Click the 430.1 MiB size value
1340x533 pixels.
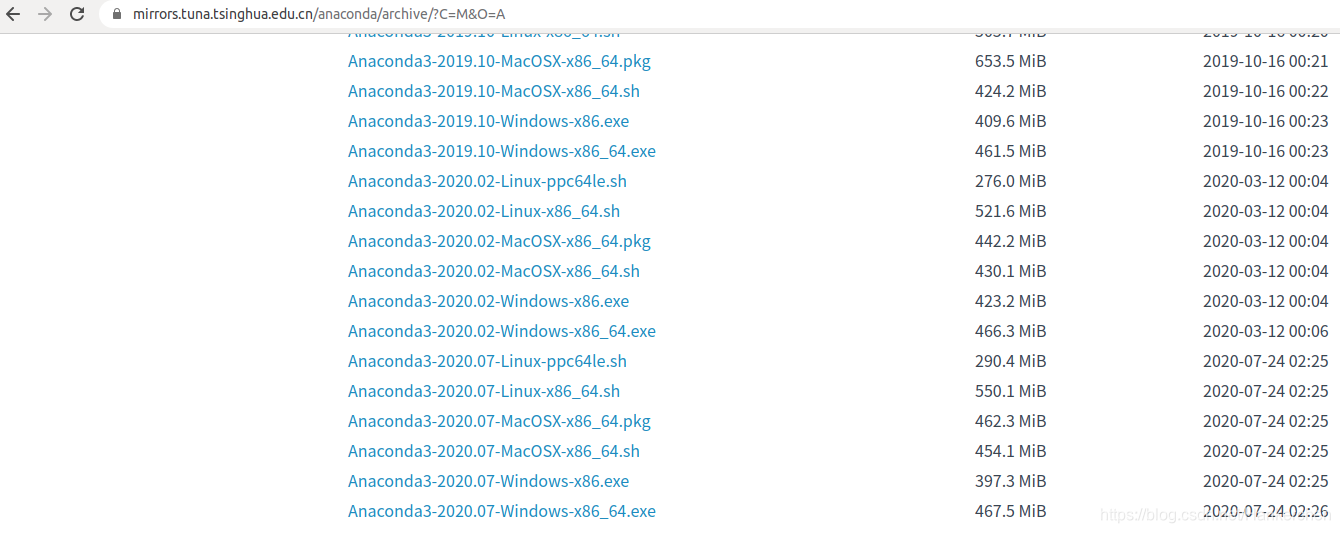pos(1010,271)
